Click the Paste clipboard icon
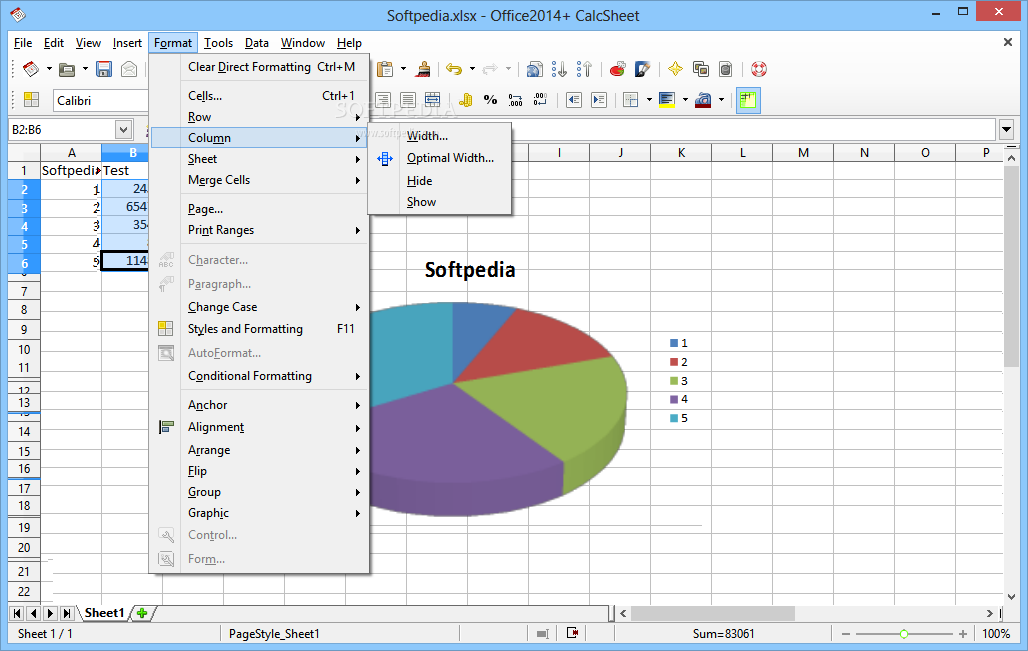This screenshot has width=1028, height=651. (x=385, y=69)
